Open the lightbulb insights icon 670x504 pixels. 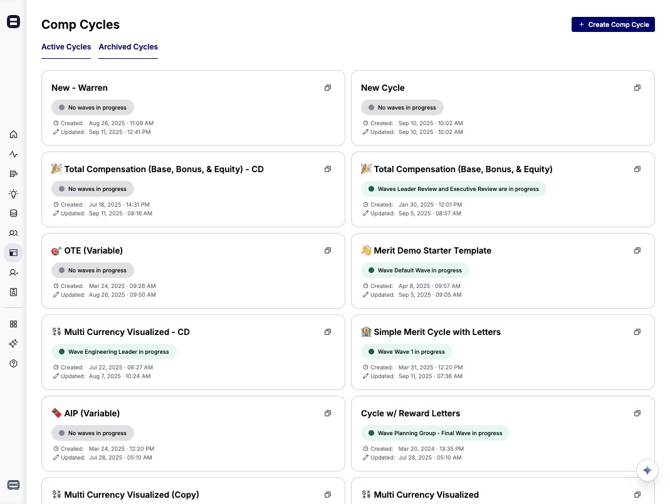[13, 194]
